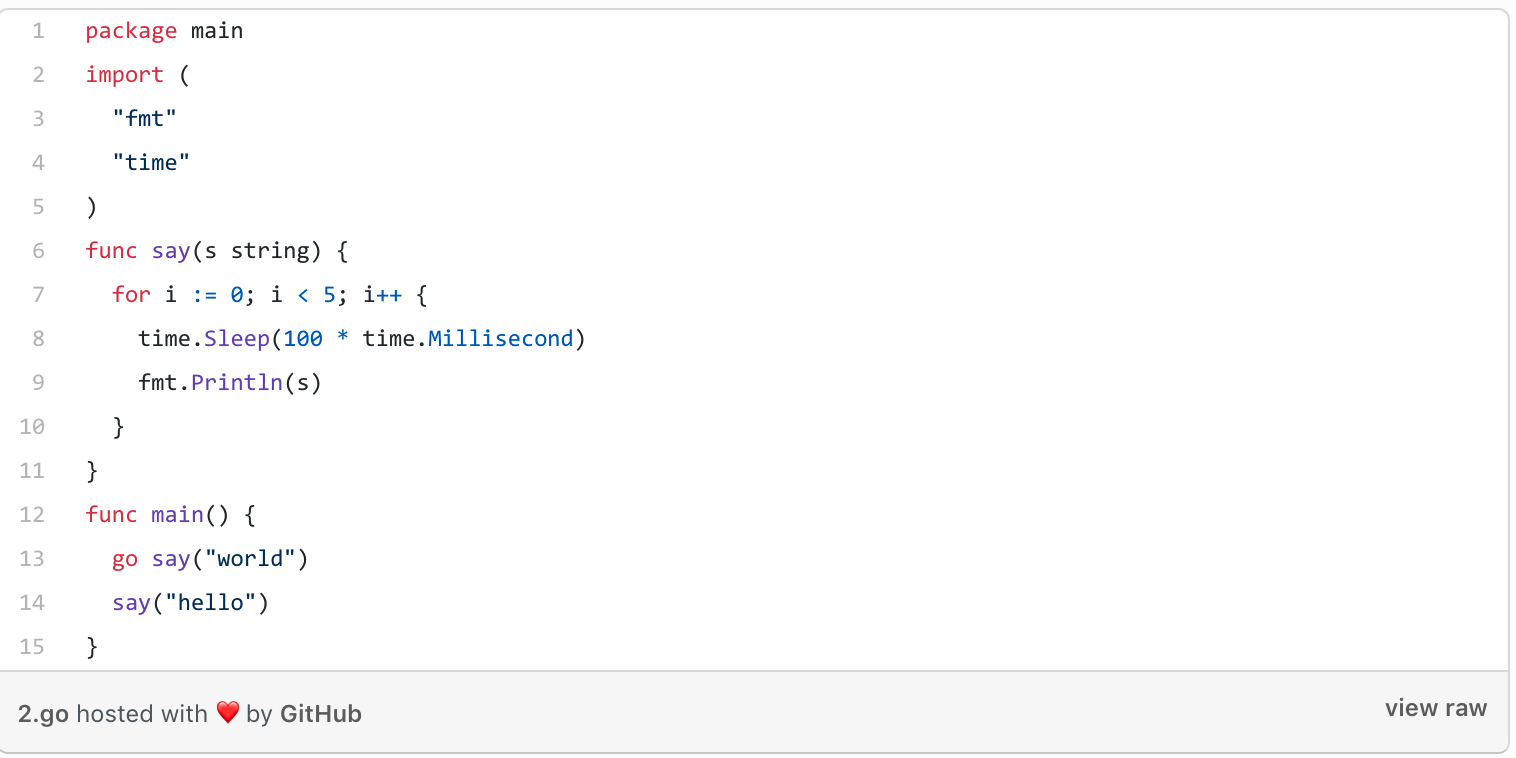Image resolution: width=1516 pixels, height=758 pixels.
Task: Open the view raw link
Action: coord(1435,708)
